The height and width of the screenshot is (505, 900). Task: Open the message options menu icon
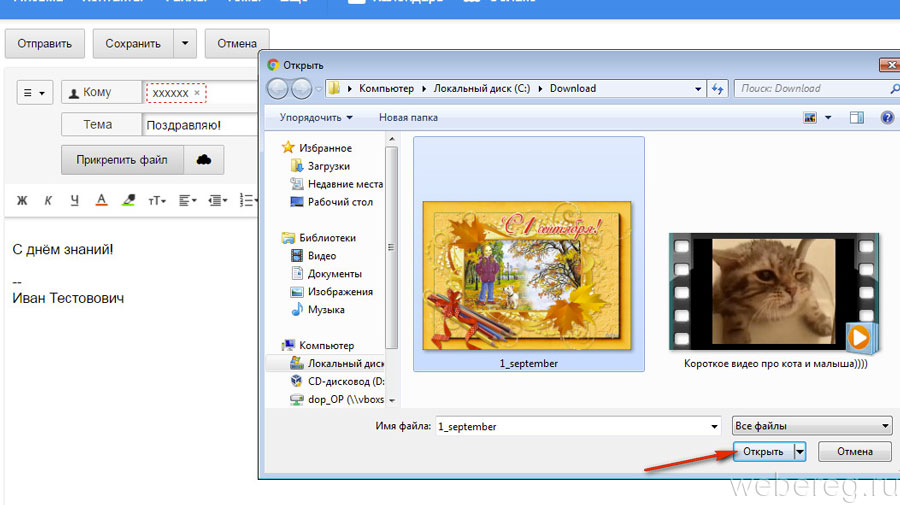click(34, 92)
